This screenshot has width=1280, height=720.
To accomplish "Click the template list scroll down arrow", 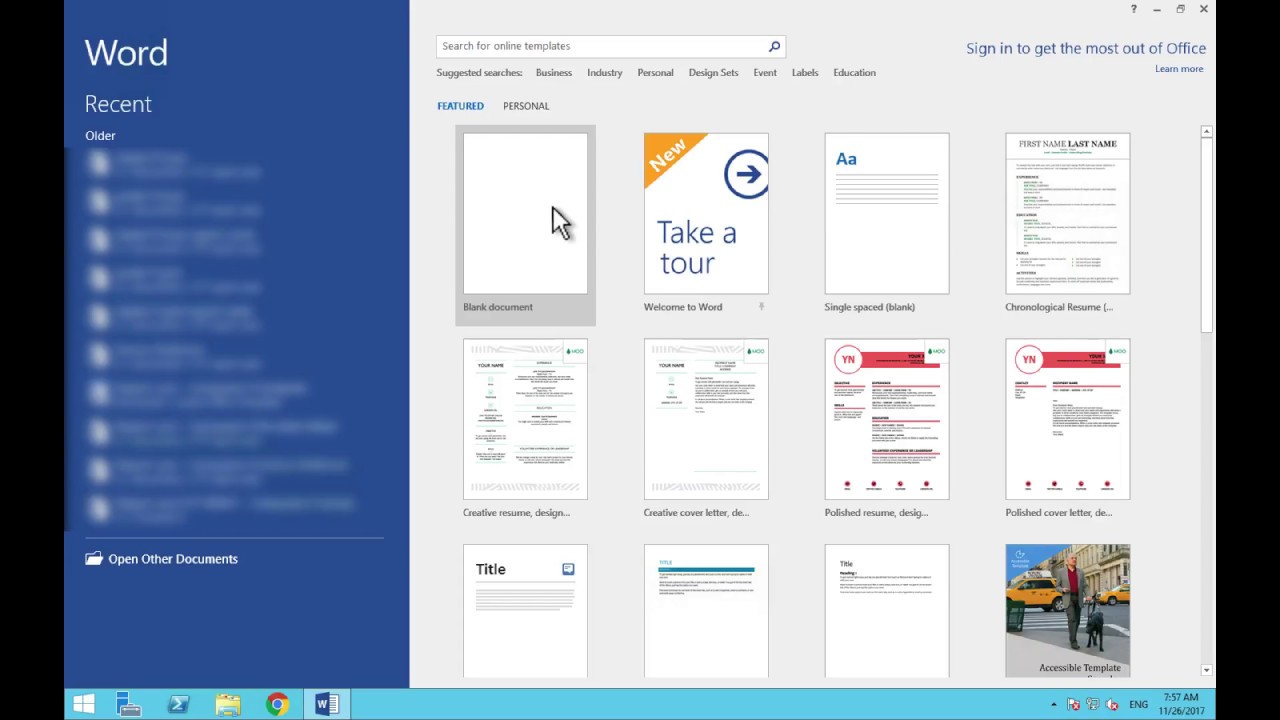I will pos(1206,670).
